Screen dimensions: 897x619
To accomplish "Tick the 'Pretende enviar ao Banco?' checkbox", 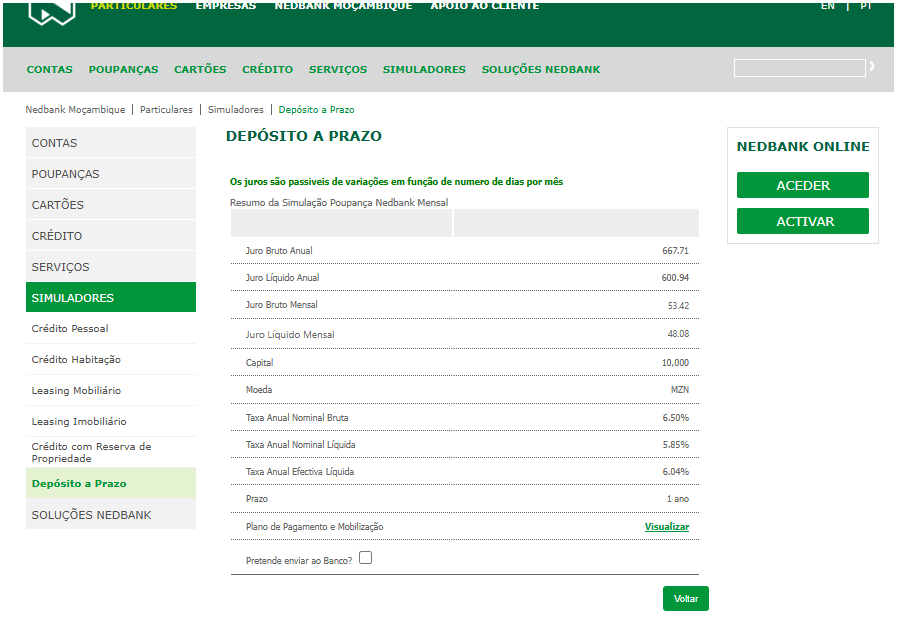I will tap(366, 557).
